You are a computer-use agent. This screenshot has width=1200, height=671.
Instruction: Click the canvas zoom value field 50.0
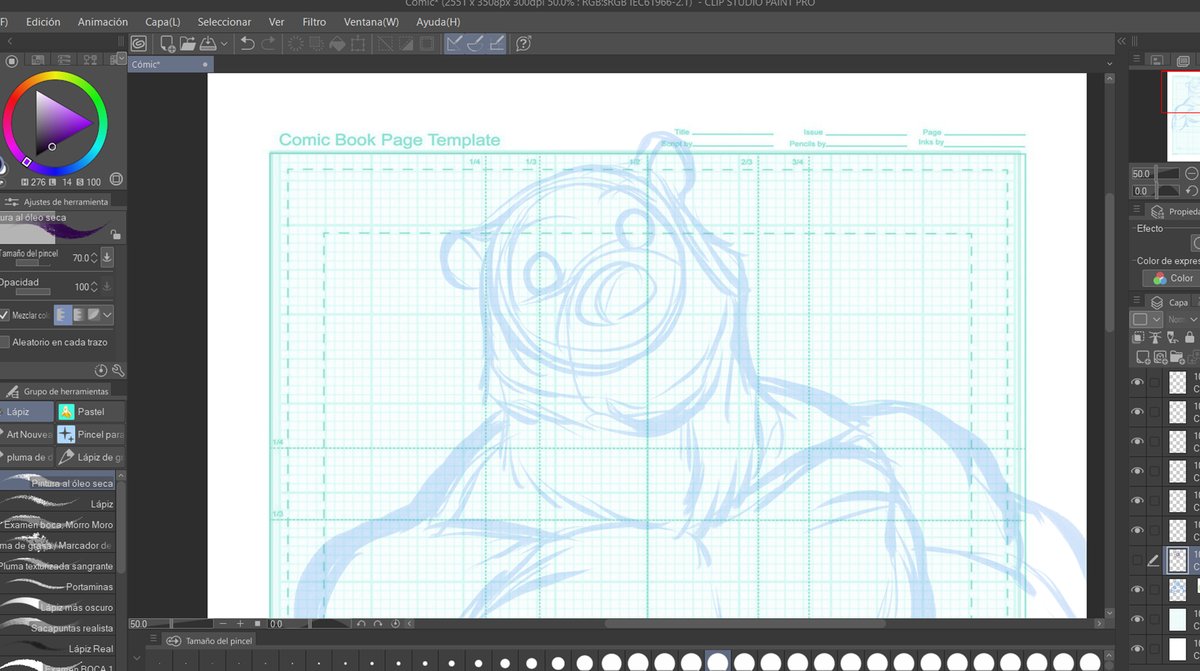pos(138,624)
